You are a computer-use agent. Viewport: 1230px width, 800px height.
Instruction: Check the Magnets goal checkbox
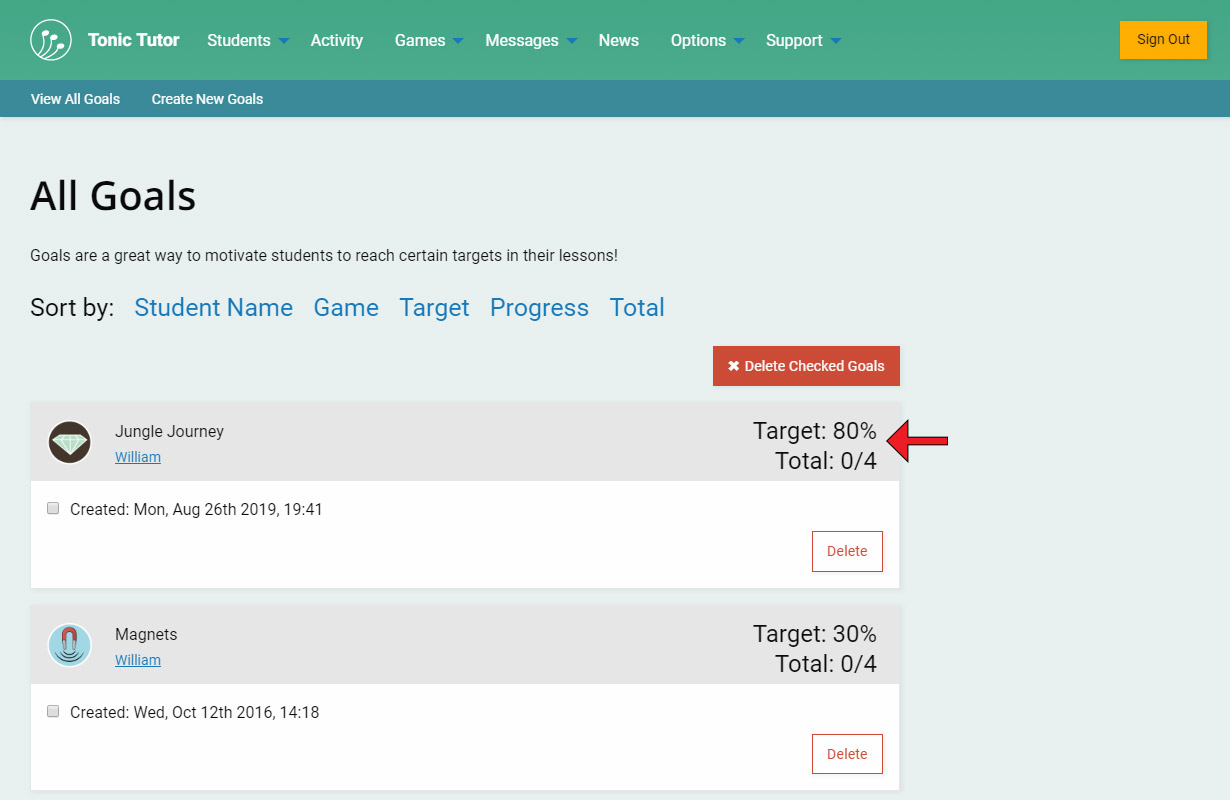(x=53, y=711)
